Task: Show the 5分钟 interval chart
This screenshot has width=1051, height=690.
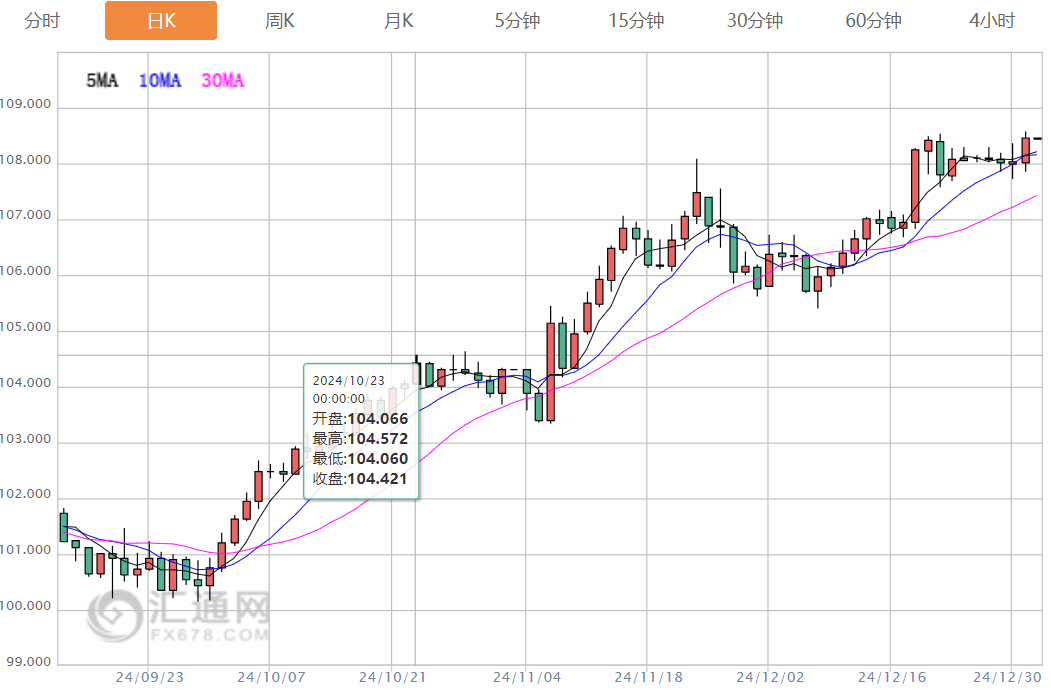Action: (517, 20)
